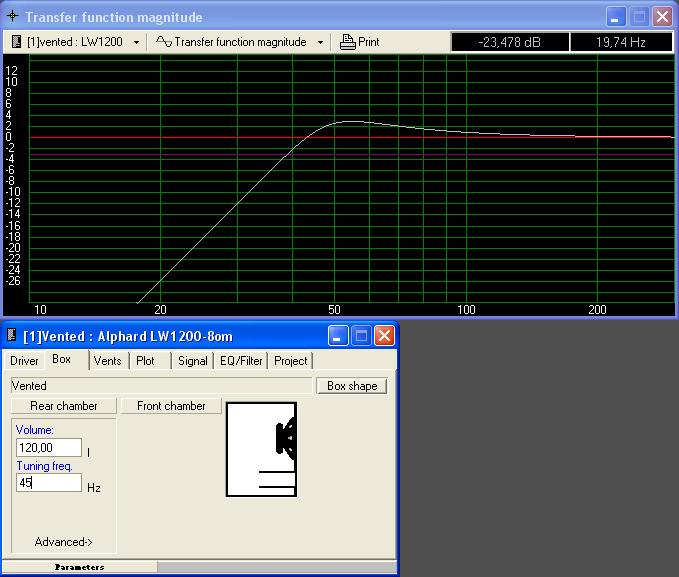Click the printer icon next to Print

click(x=347, y=42)
